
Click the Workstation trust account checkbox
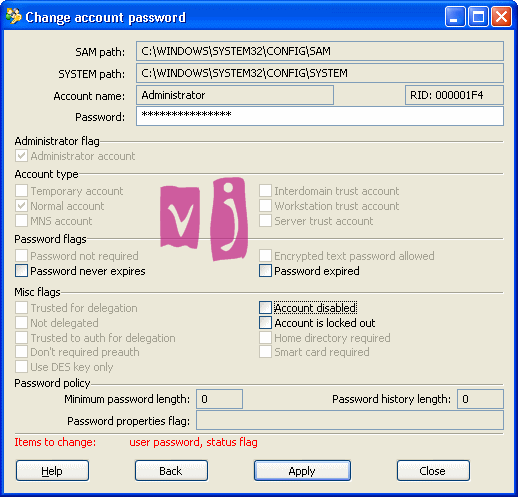[x=265, y=206]
